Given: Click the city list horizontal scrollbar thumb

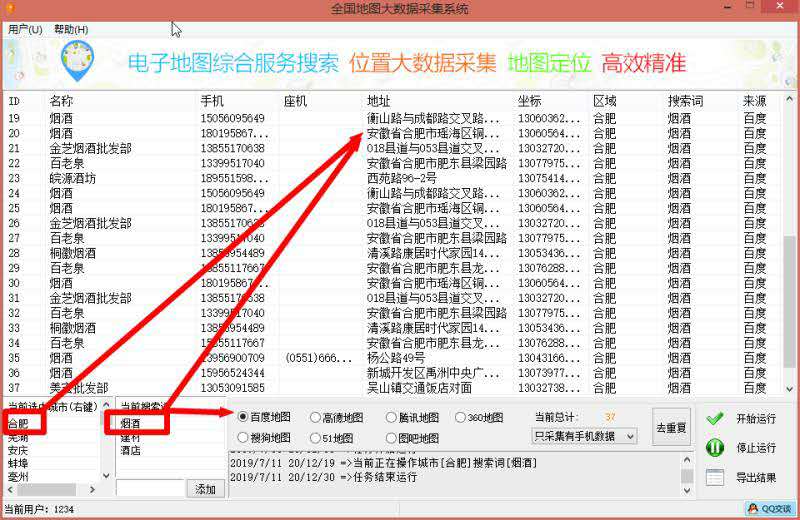Looking at the screenshot, I should coord(47,489).
